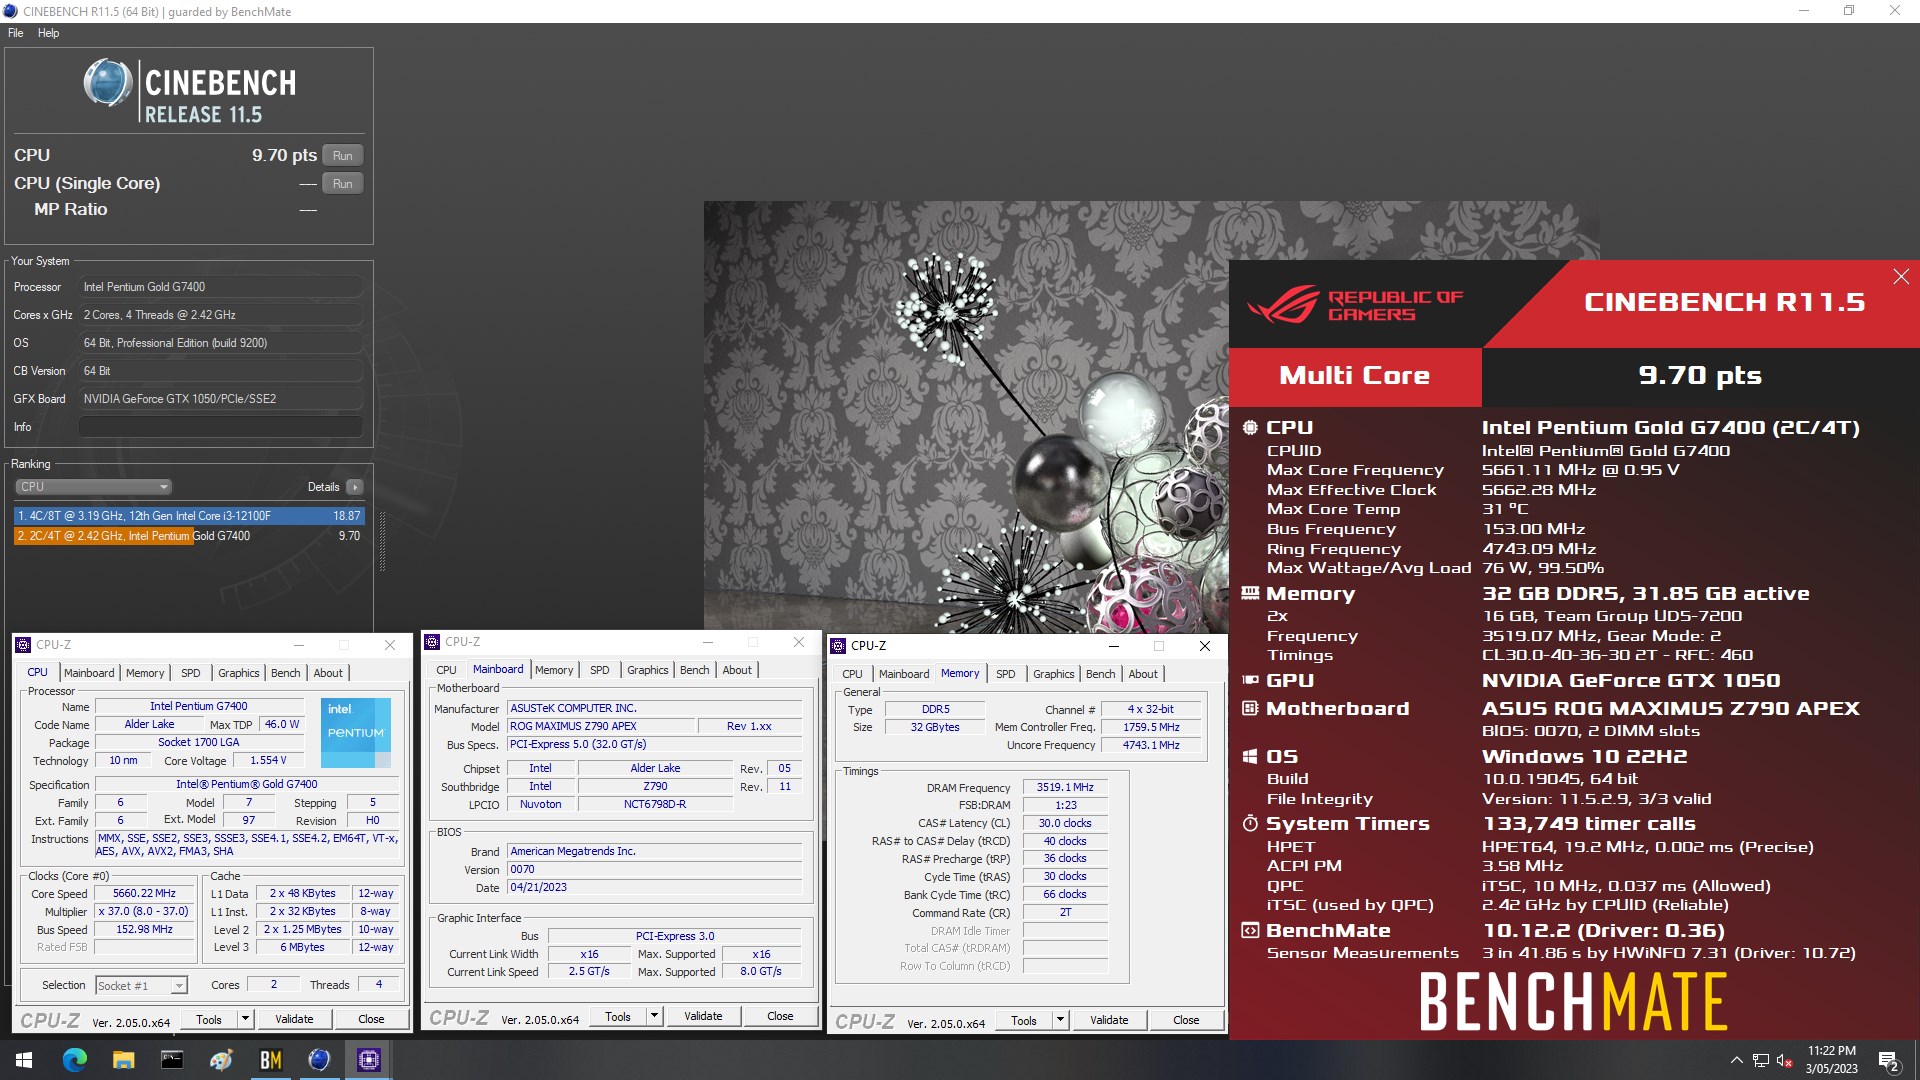Image resolution: width=1920 pixels, height=1080 pixels.
Task: Click Close button in CPU-Z Memory window
Action: [1186, 1020]
